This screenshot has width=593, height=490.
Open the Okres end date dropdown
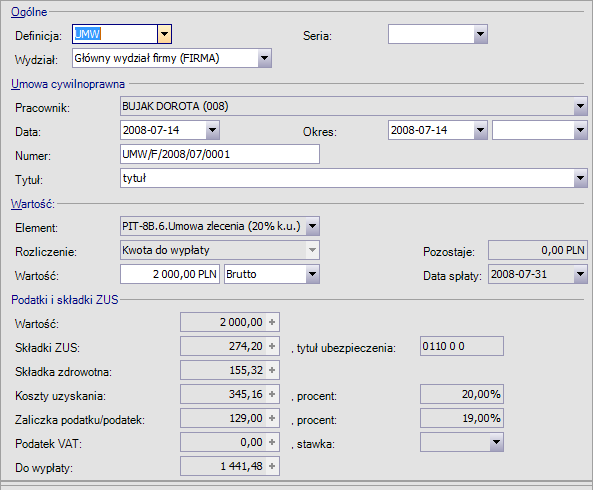580,130
